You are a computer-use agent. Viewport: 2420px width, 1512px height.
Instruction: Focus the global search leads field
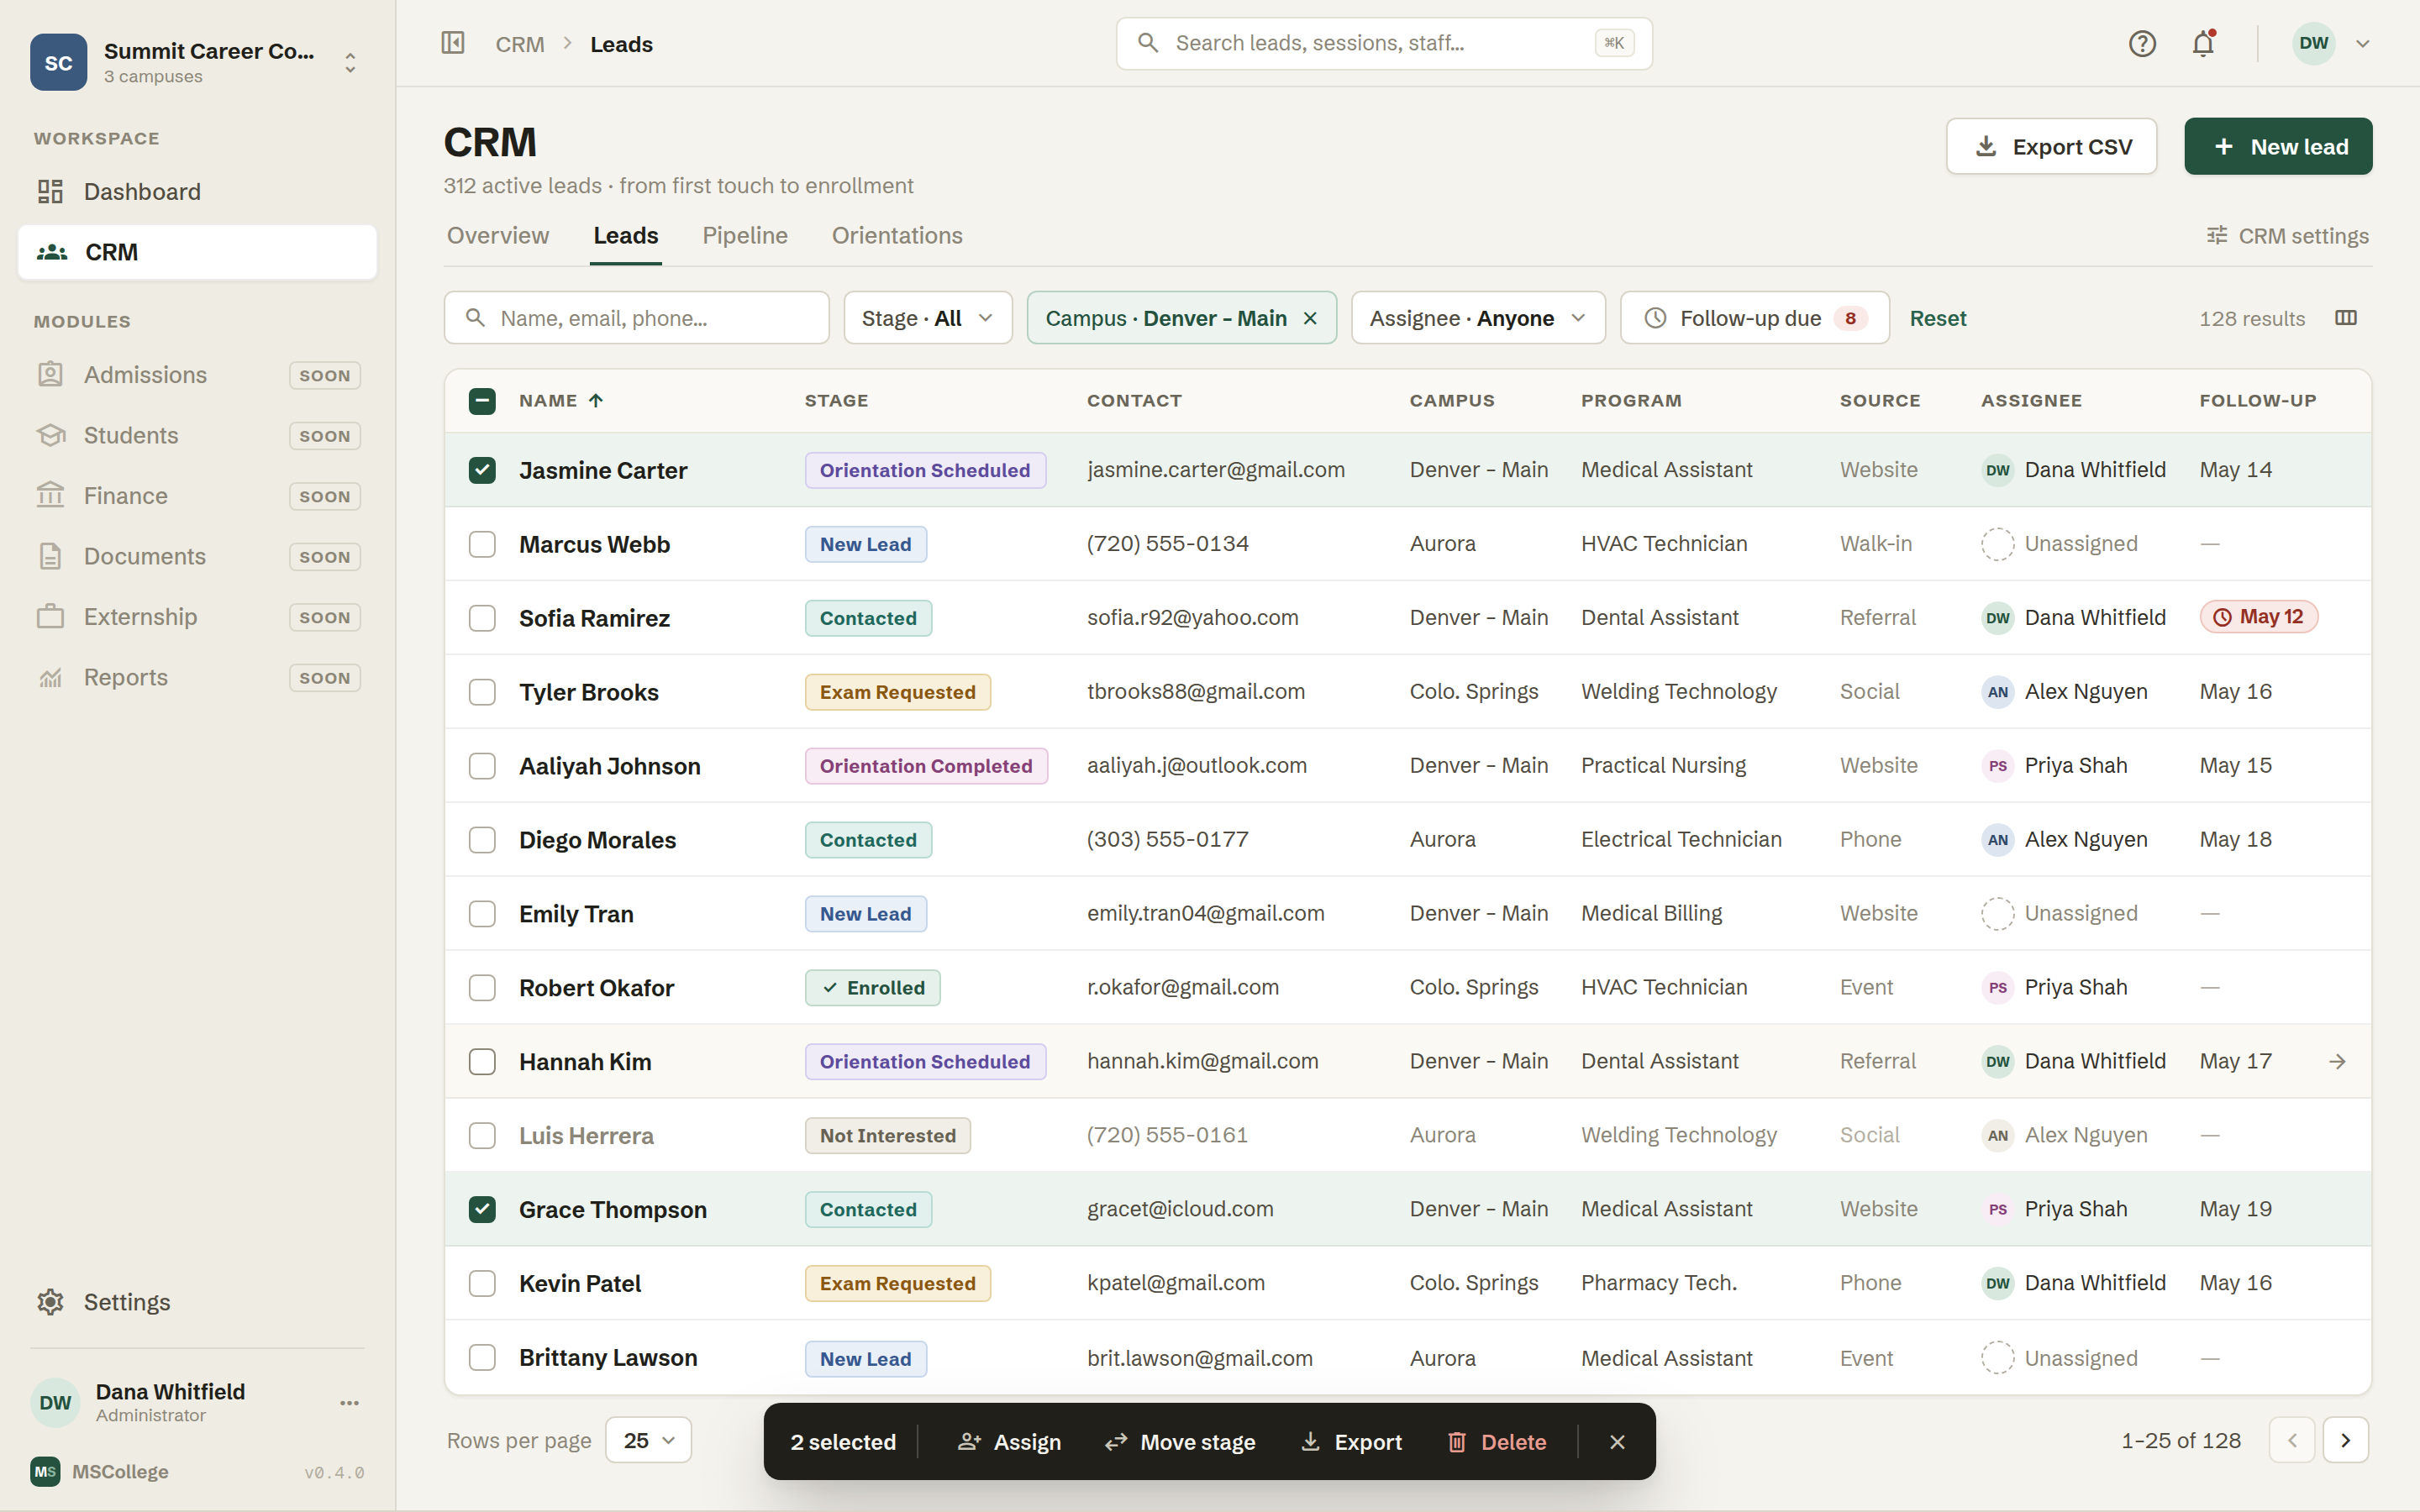click(x=1384, y=43)
